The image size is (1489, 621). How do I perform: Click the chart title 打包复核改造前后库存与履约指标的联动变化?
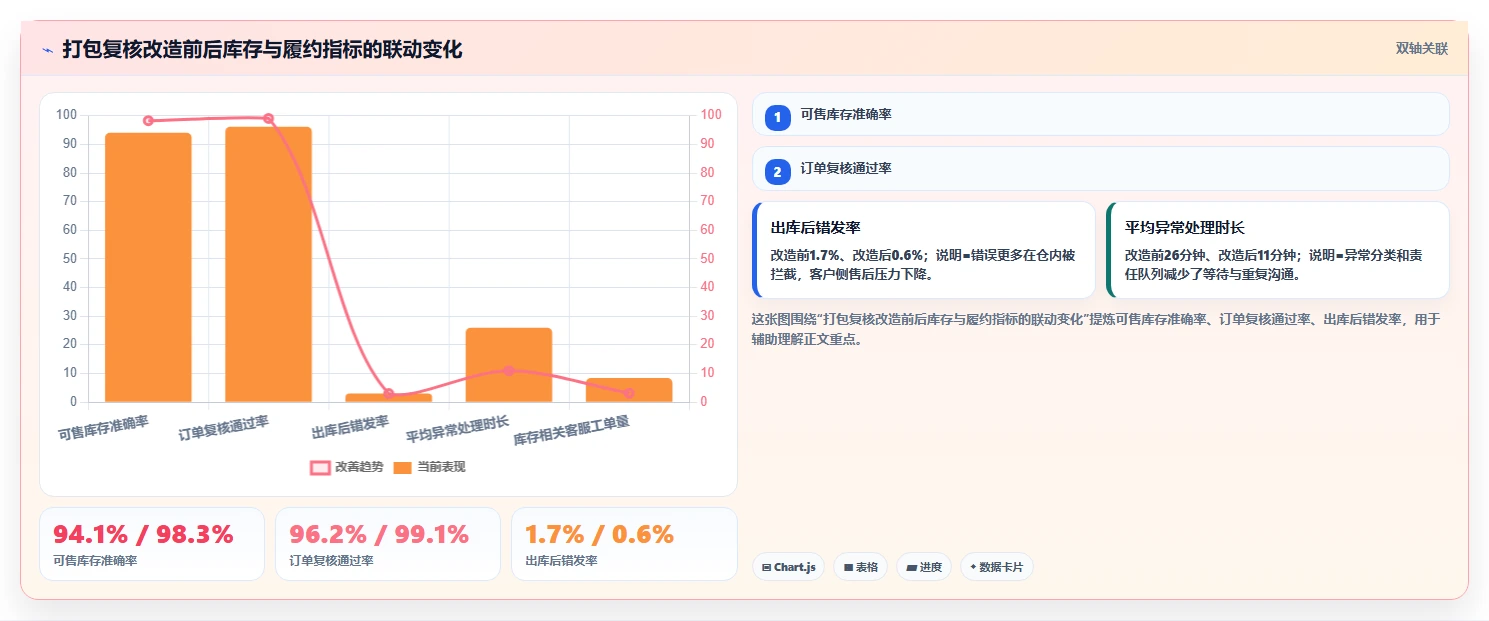[262, 49]
